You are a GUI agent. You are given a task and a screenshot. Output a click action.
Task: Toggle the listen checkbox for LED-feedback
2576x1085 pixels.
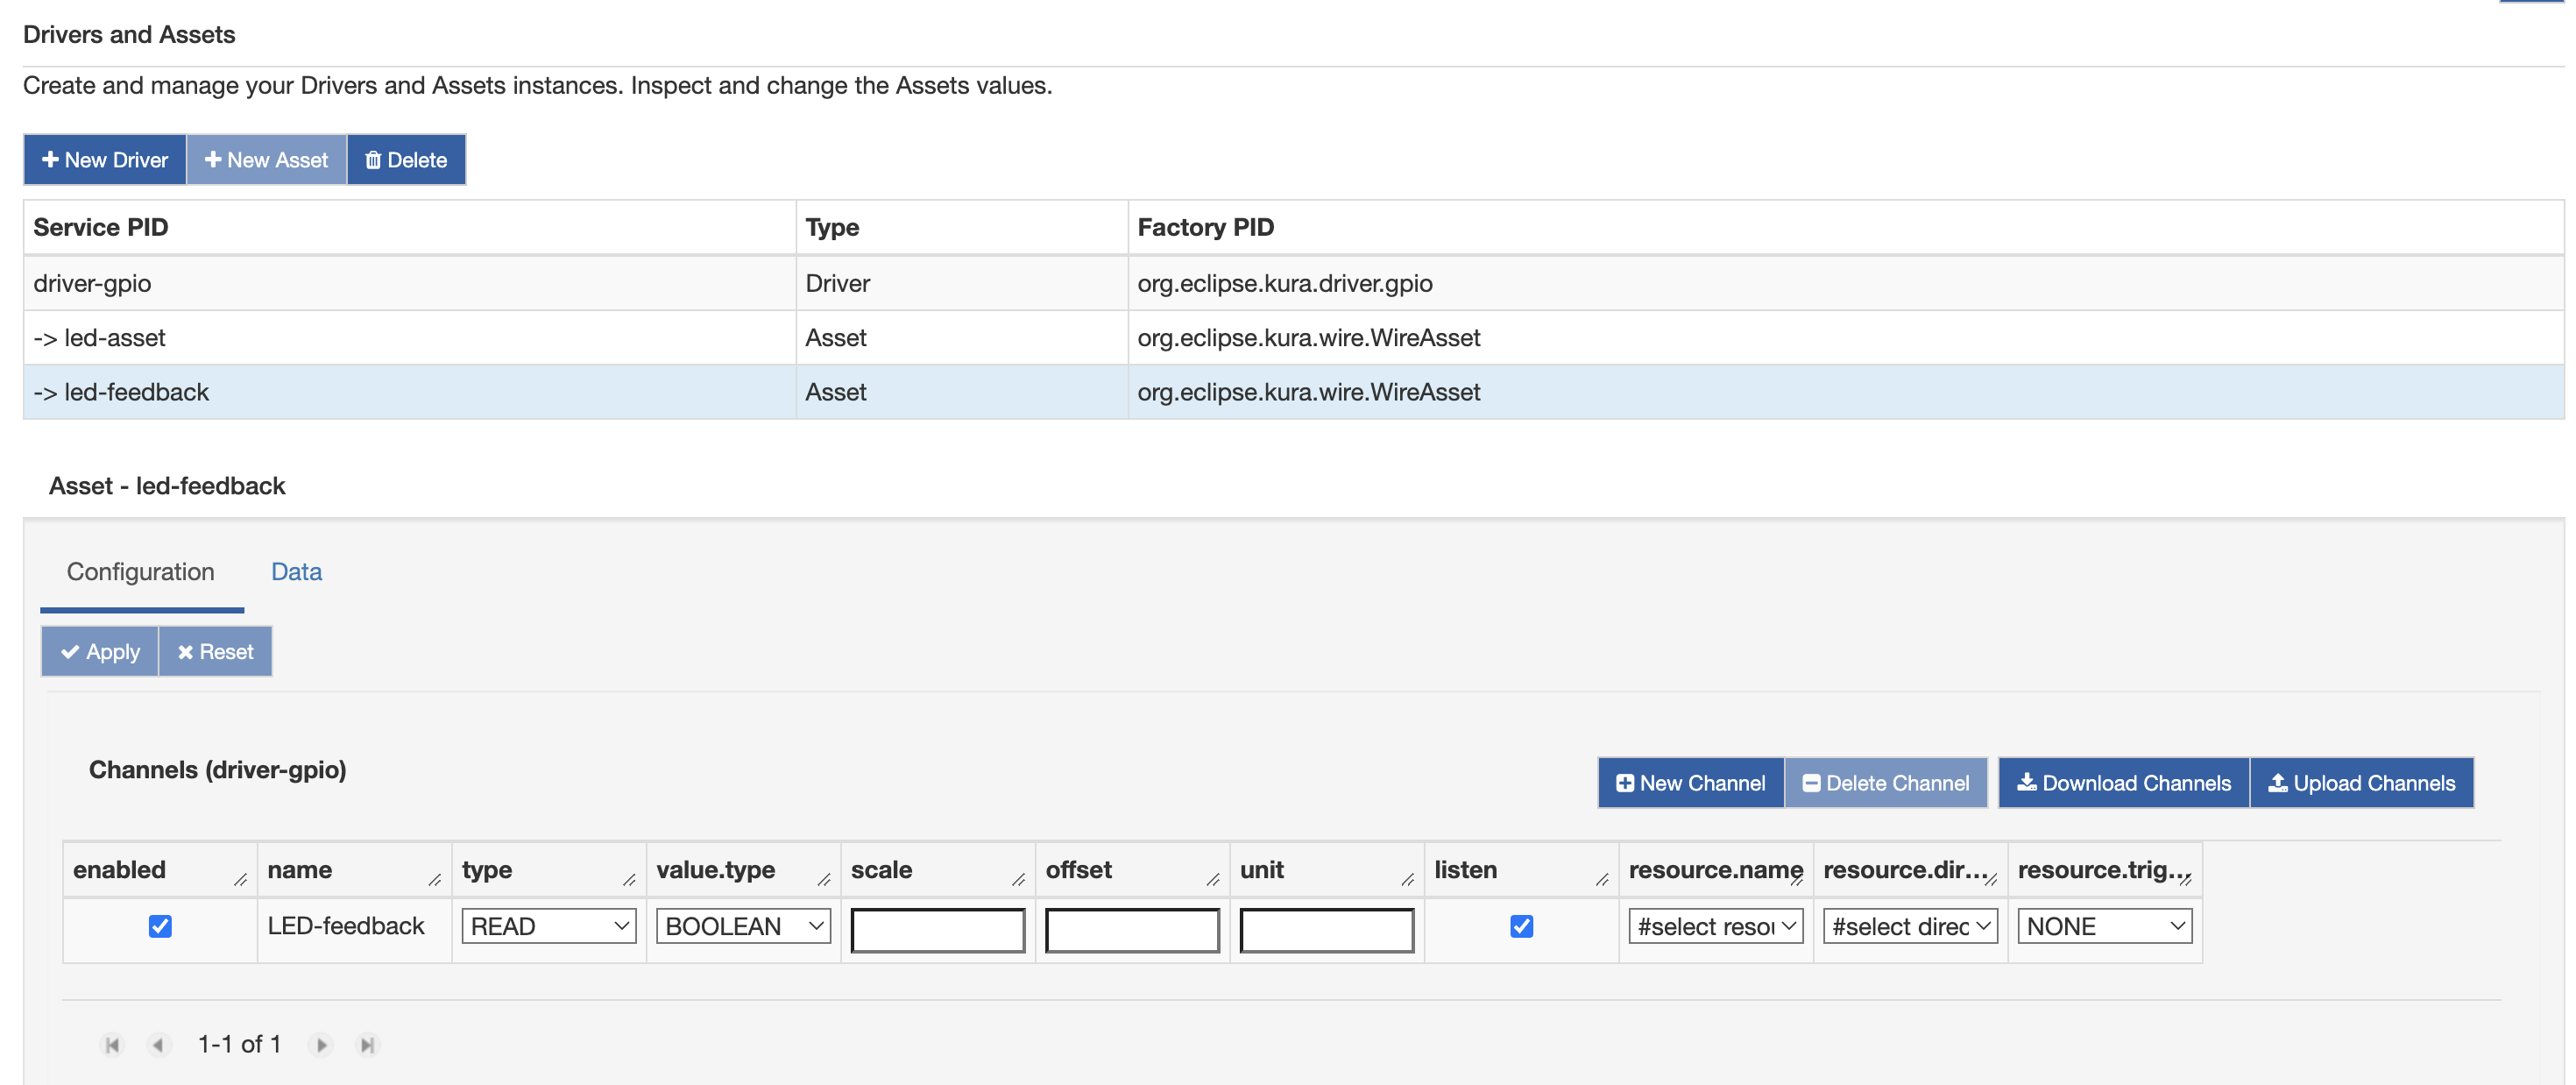point(1522,927)
